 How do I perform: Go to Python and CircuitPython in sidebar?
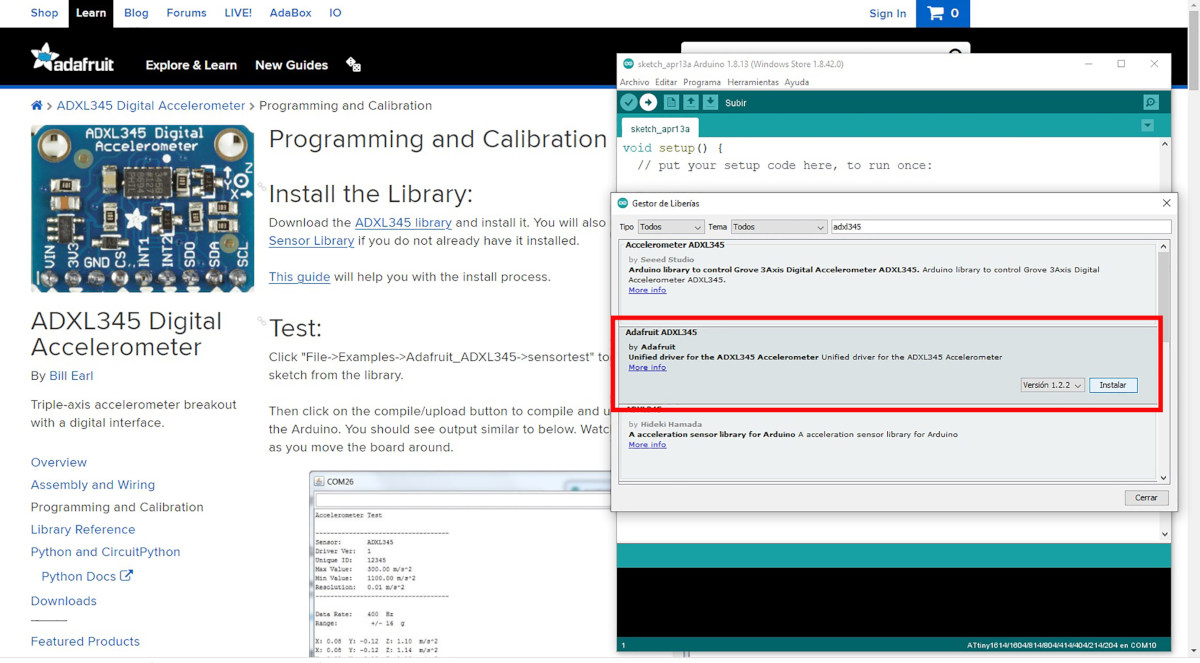pos(106,551)
